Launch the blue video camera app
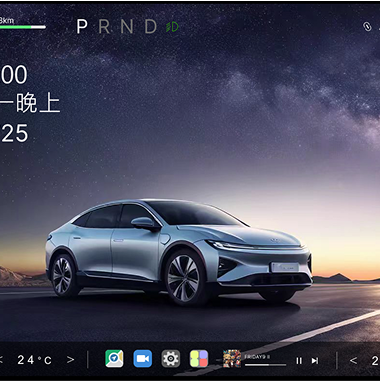Image resolution: width=380 pixels, height=381 pixels. coord(143,359)
